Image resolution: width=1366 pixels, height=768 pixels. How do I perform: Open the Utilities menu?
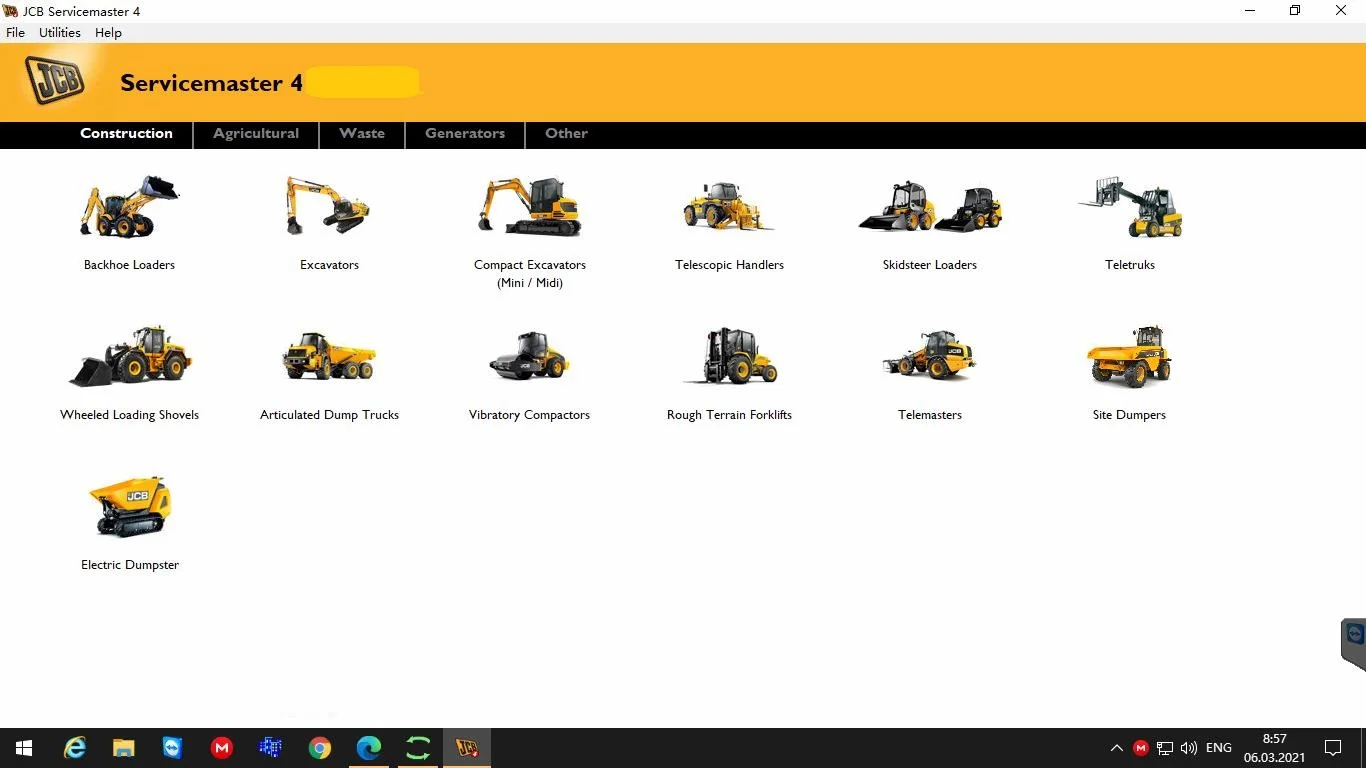point(59,32)
